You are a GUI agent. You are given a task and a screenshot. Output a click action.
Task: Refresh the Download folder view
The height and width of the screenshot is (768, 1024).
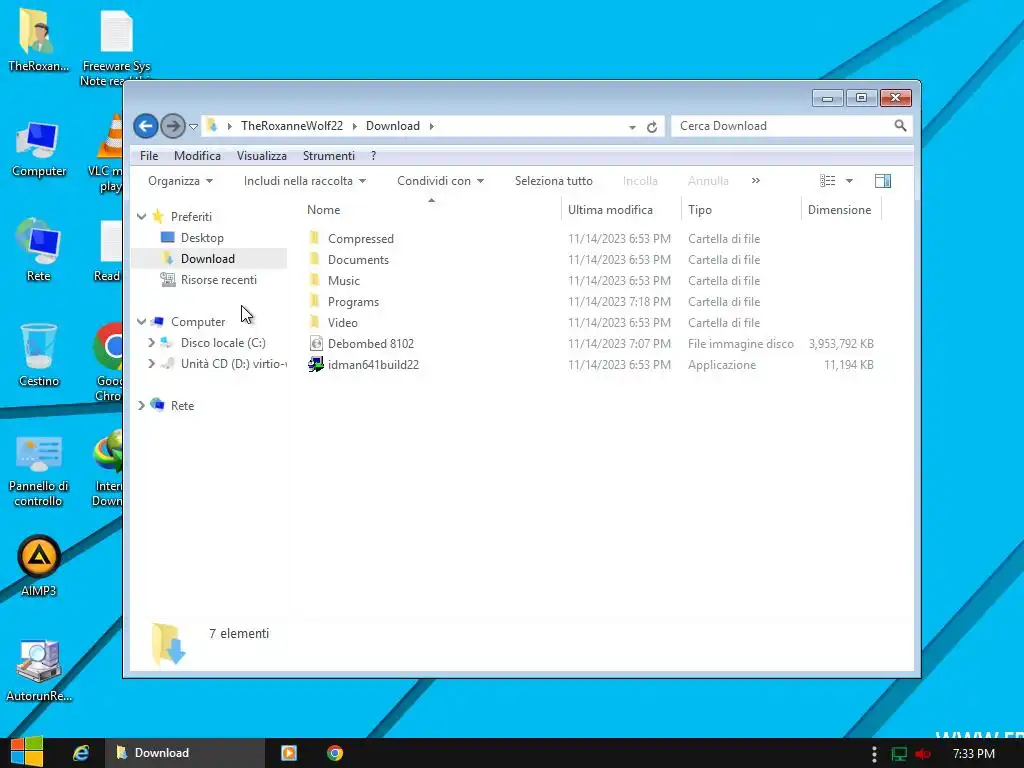(x=652, y=127)
